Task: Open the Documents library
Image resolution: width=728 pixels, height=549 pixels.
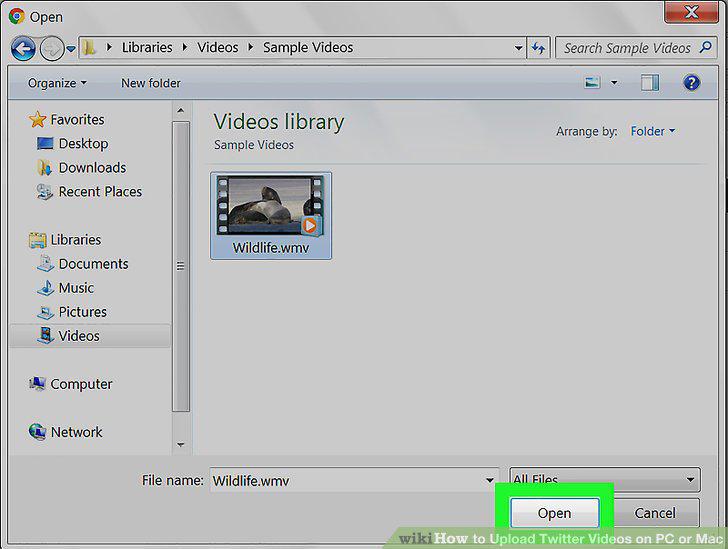Action: click(93, 264)
